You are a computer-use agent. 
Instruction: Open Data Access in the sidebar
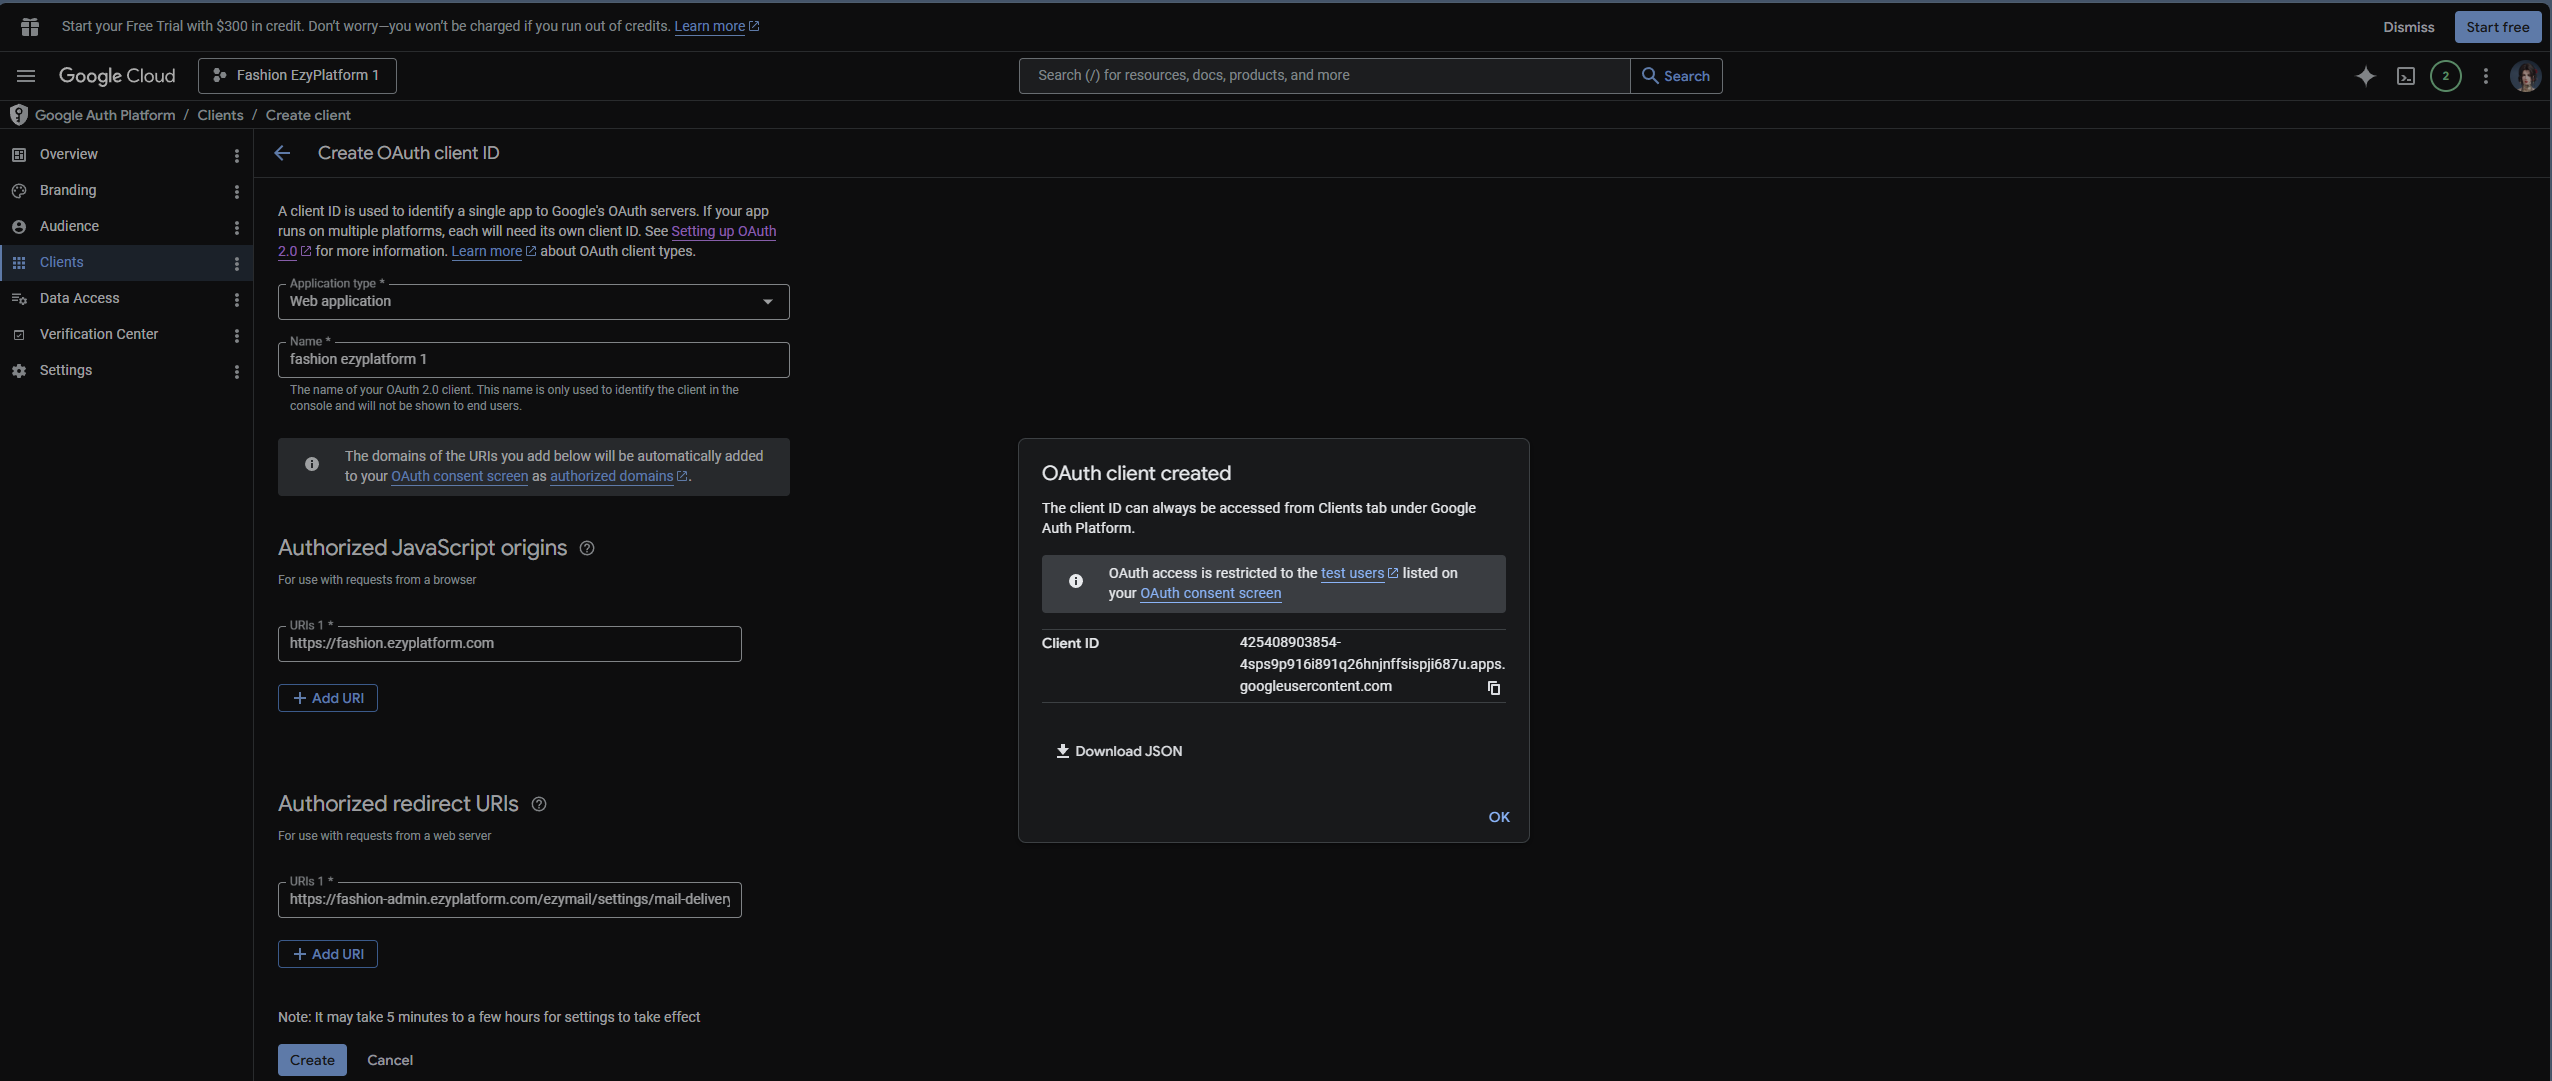click(x=79, y=298)
